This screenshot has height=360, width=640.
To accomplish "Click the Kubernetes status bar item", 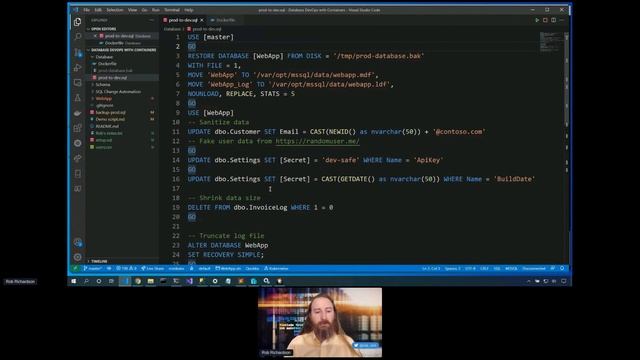I will coord(276,269).
